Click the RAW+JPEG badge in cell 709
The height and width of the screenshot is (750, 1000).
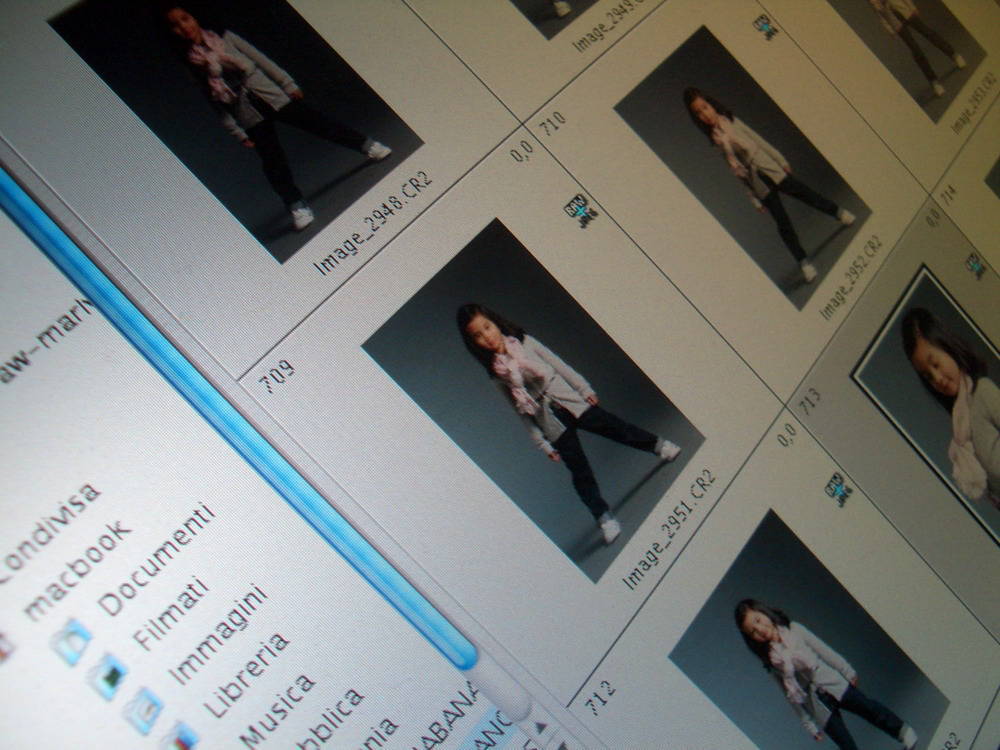click(x=581, y=210)
